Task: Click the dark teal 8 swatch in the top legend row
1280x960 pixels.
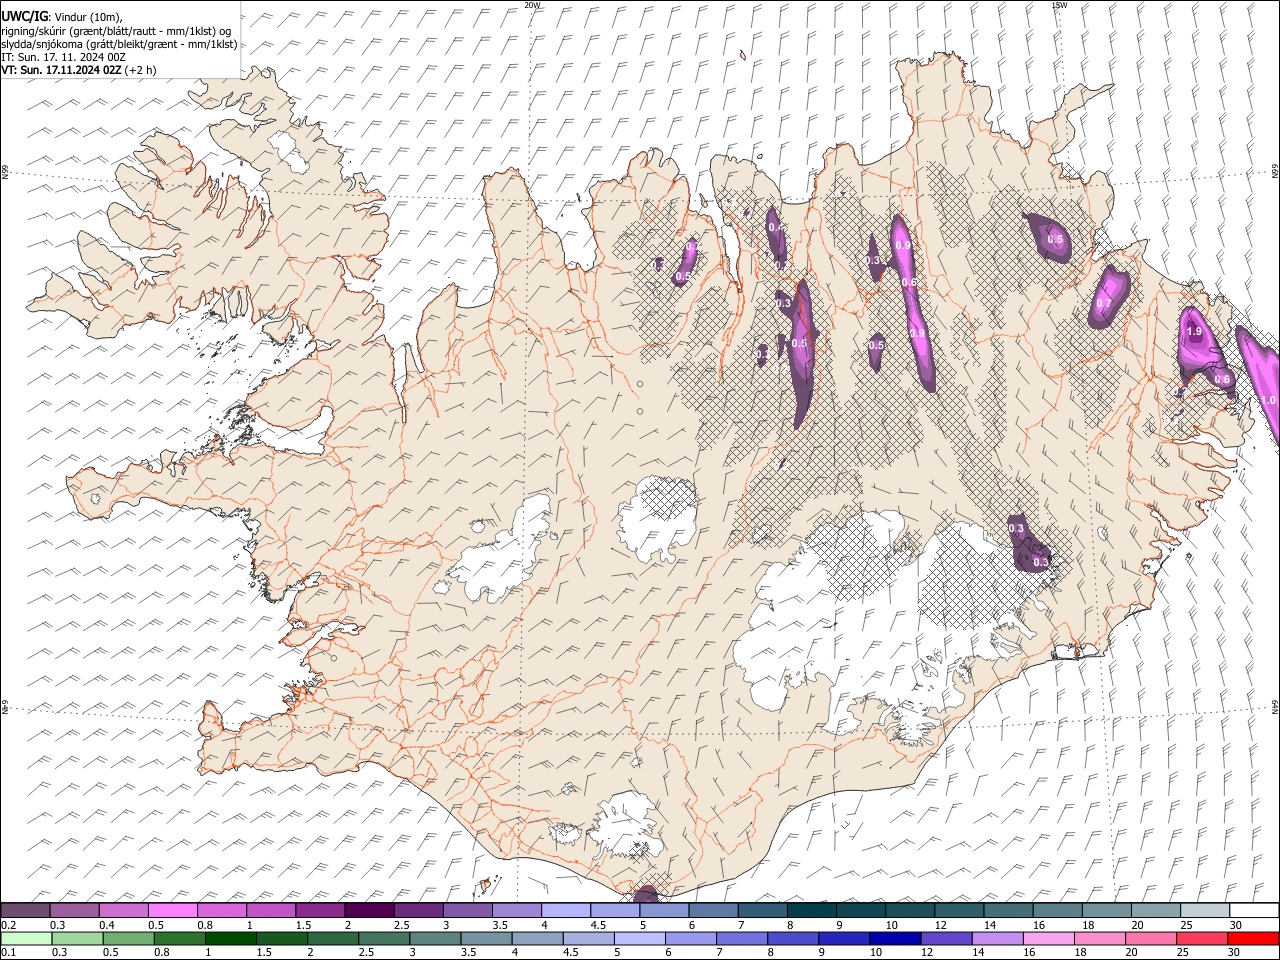Action: pos(811,911)
